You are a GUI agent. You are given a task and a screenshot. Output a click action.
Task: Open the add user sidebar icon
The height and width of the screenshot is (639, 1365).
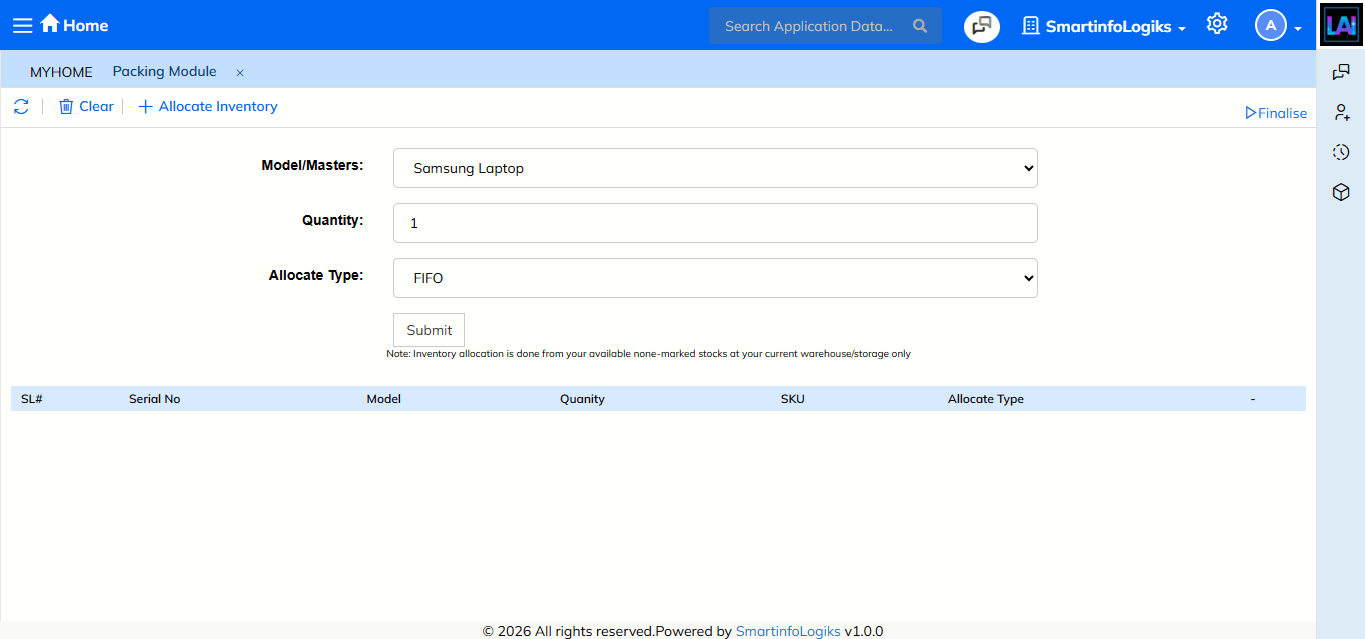[1341, 112]
